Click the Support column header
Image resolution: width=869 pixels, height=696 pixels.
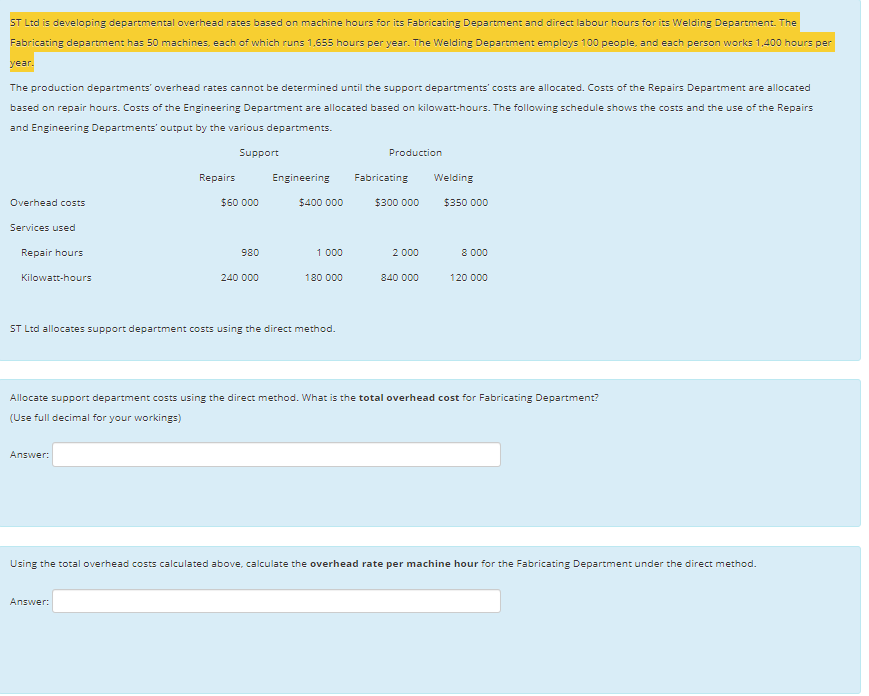click(259, 152)
